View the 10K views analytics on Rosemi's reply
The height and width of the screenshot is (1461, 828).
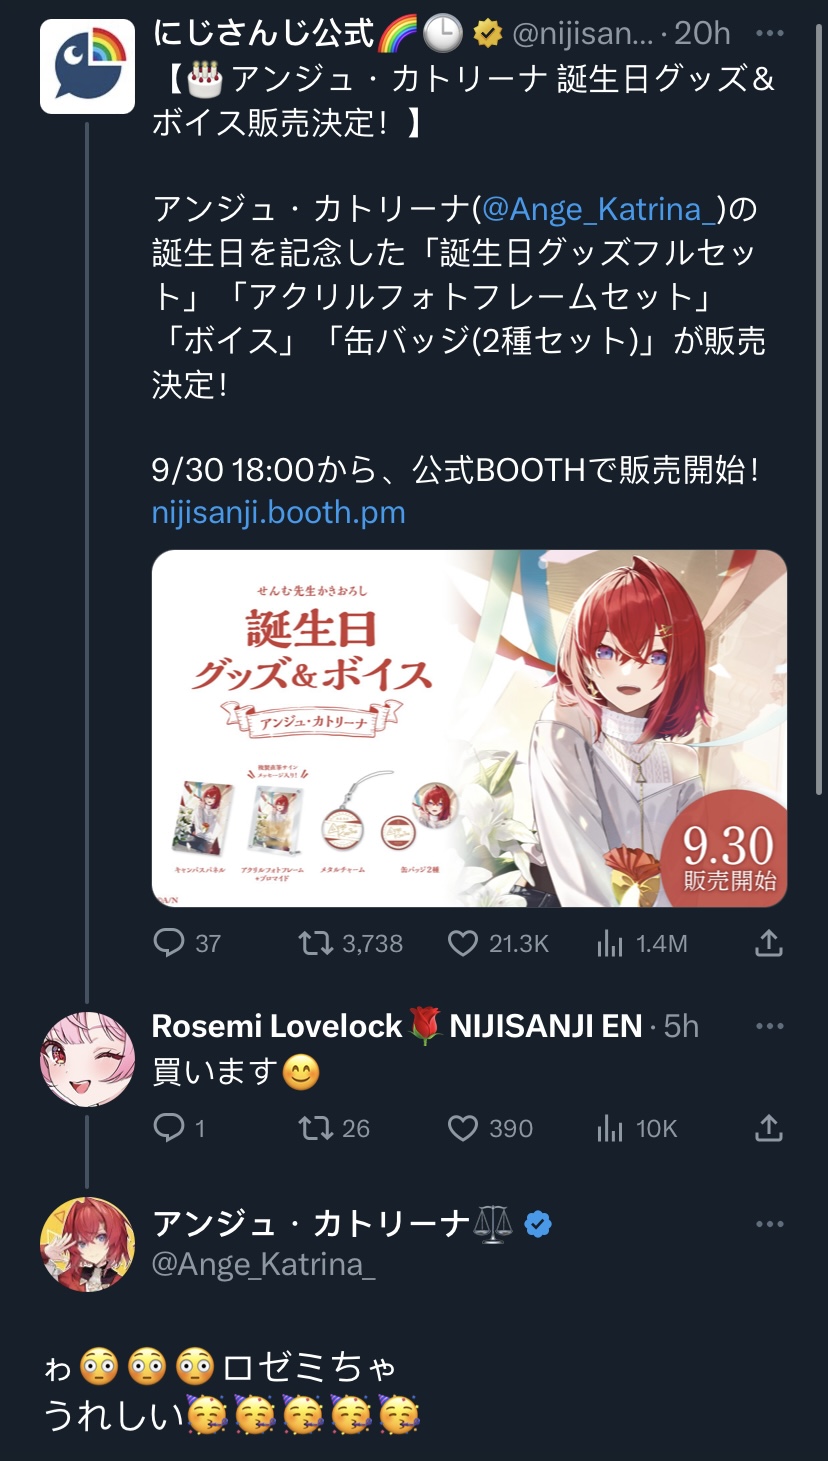coord(637,1128)
